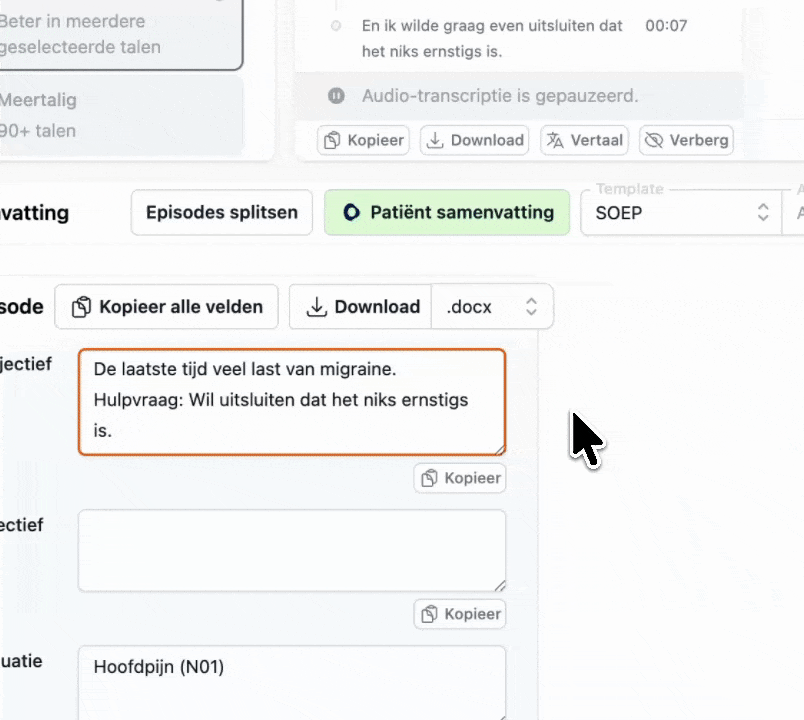Open the SOEP template dropdown
This screenshot has height=720, width=804.
point(680,213)
